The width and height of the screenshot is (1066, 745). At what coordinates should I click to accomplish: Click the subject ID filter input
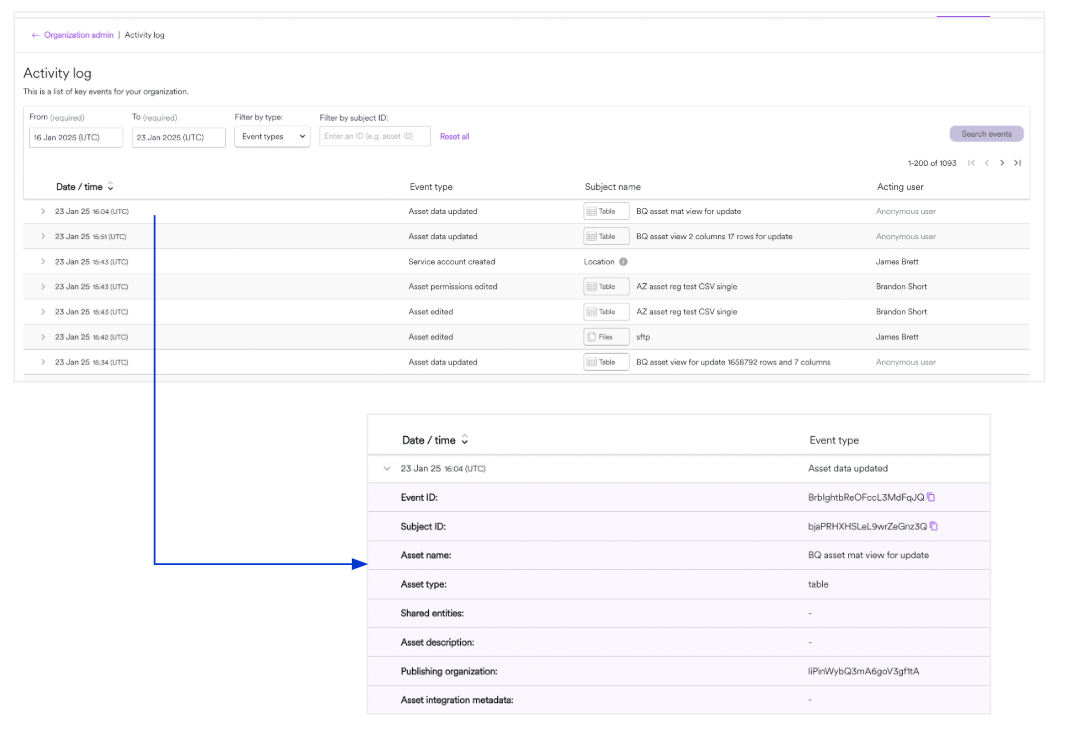374,137
